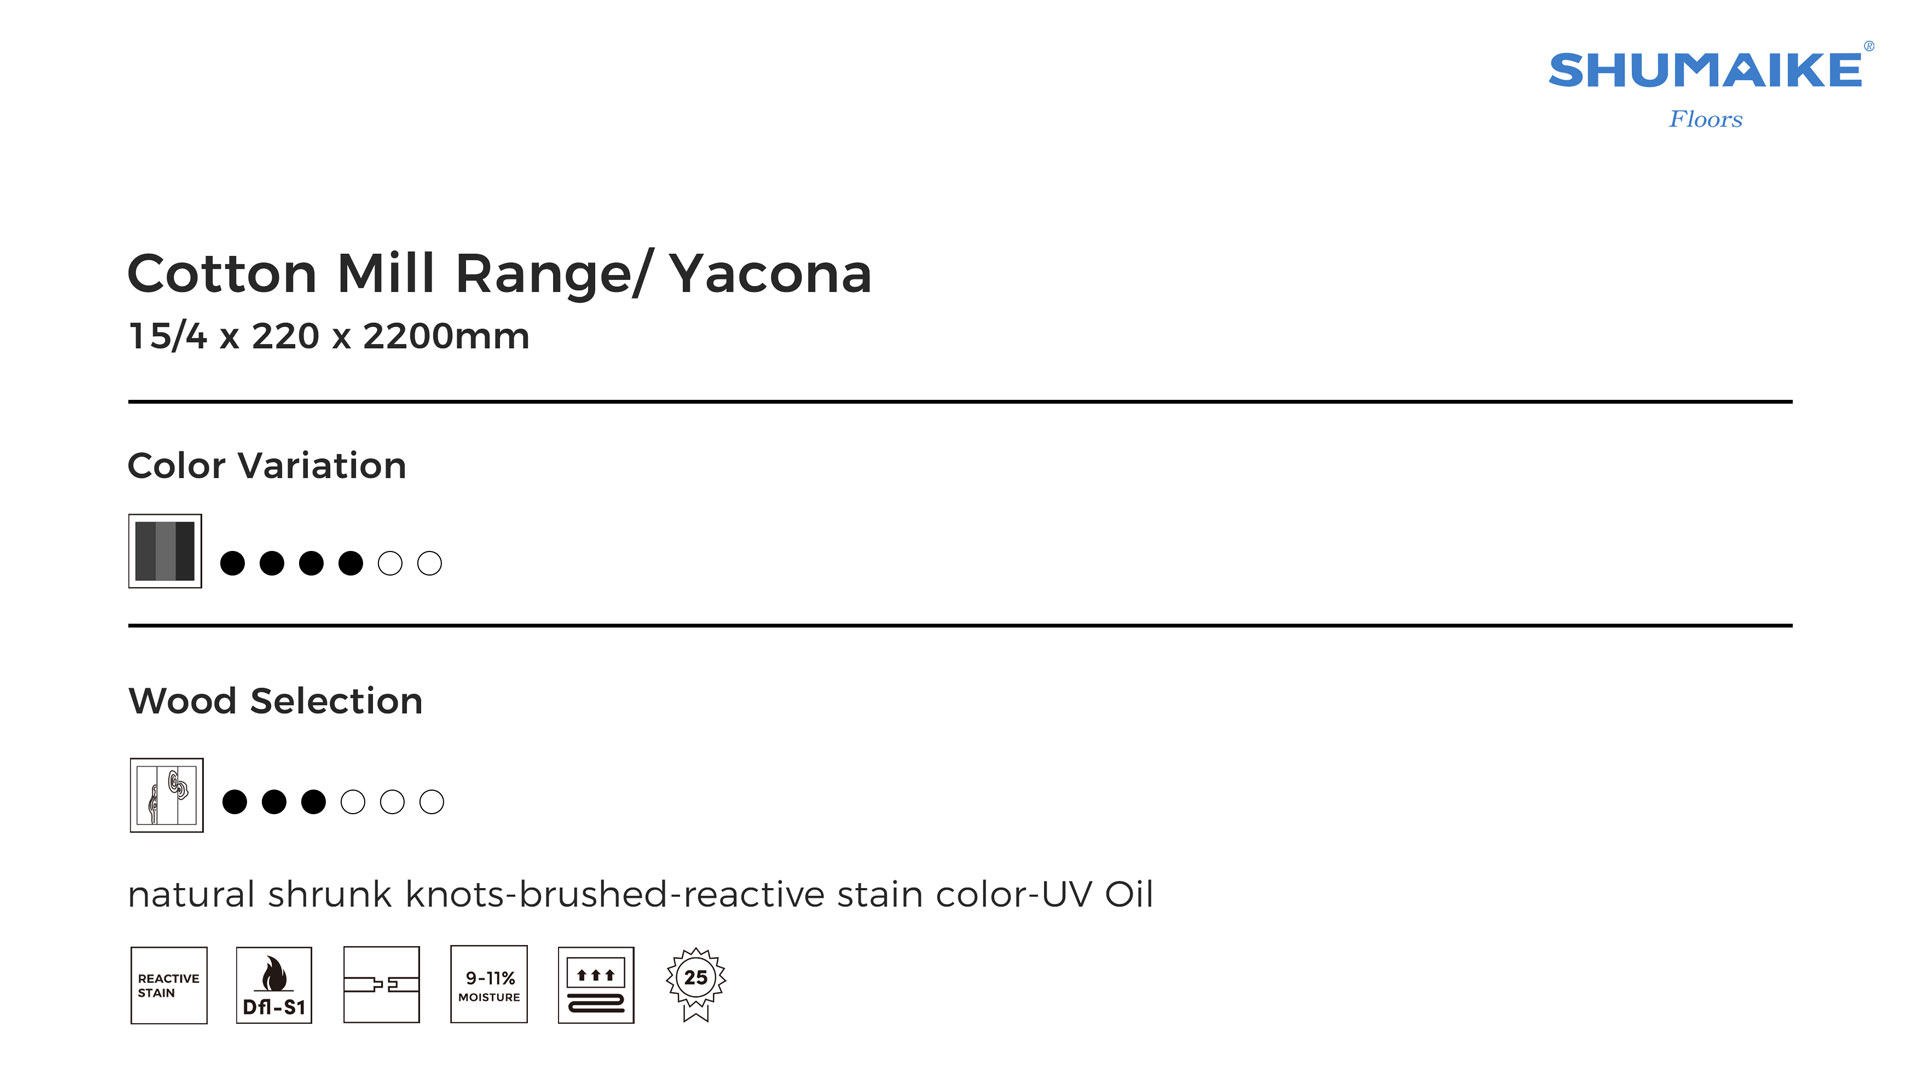
Task: Click the Reactive Stain icon
Action: (x=169, y=985)
